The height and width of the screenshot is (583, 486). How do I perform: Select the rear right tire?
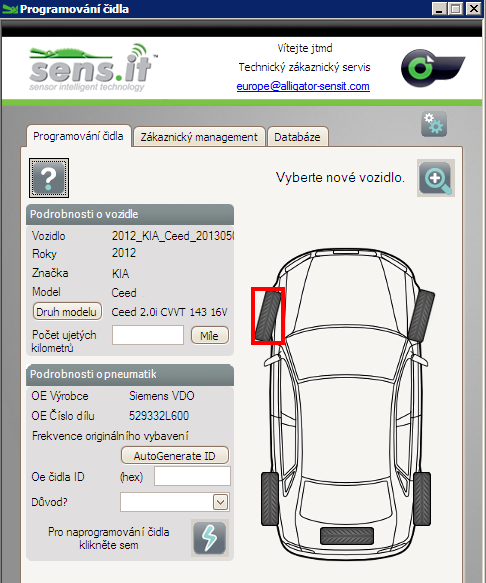click(422, 499)
